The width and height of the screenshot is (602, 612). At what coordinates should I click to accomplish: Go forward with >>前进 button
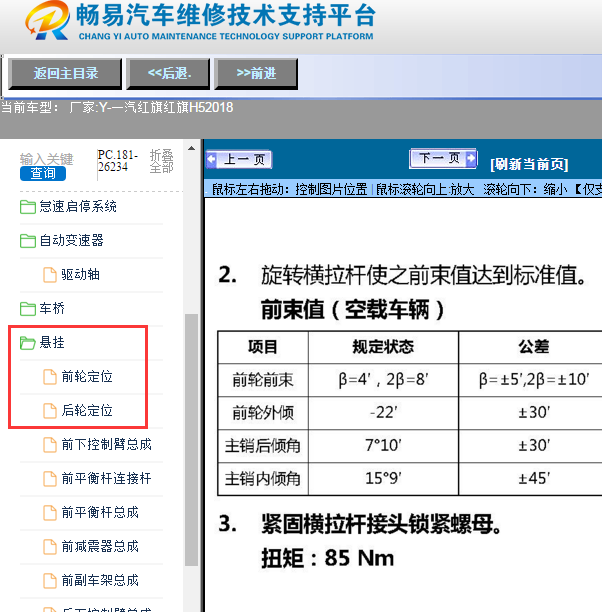tap(256, 74)
